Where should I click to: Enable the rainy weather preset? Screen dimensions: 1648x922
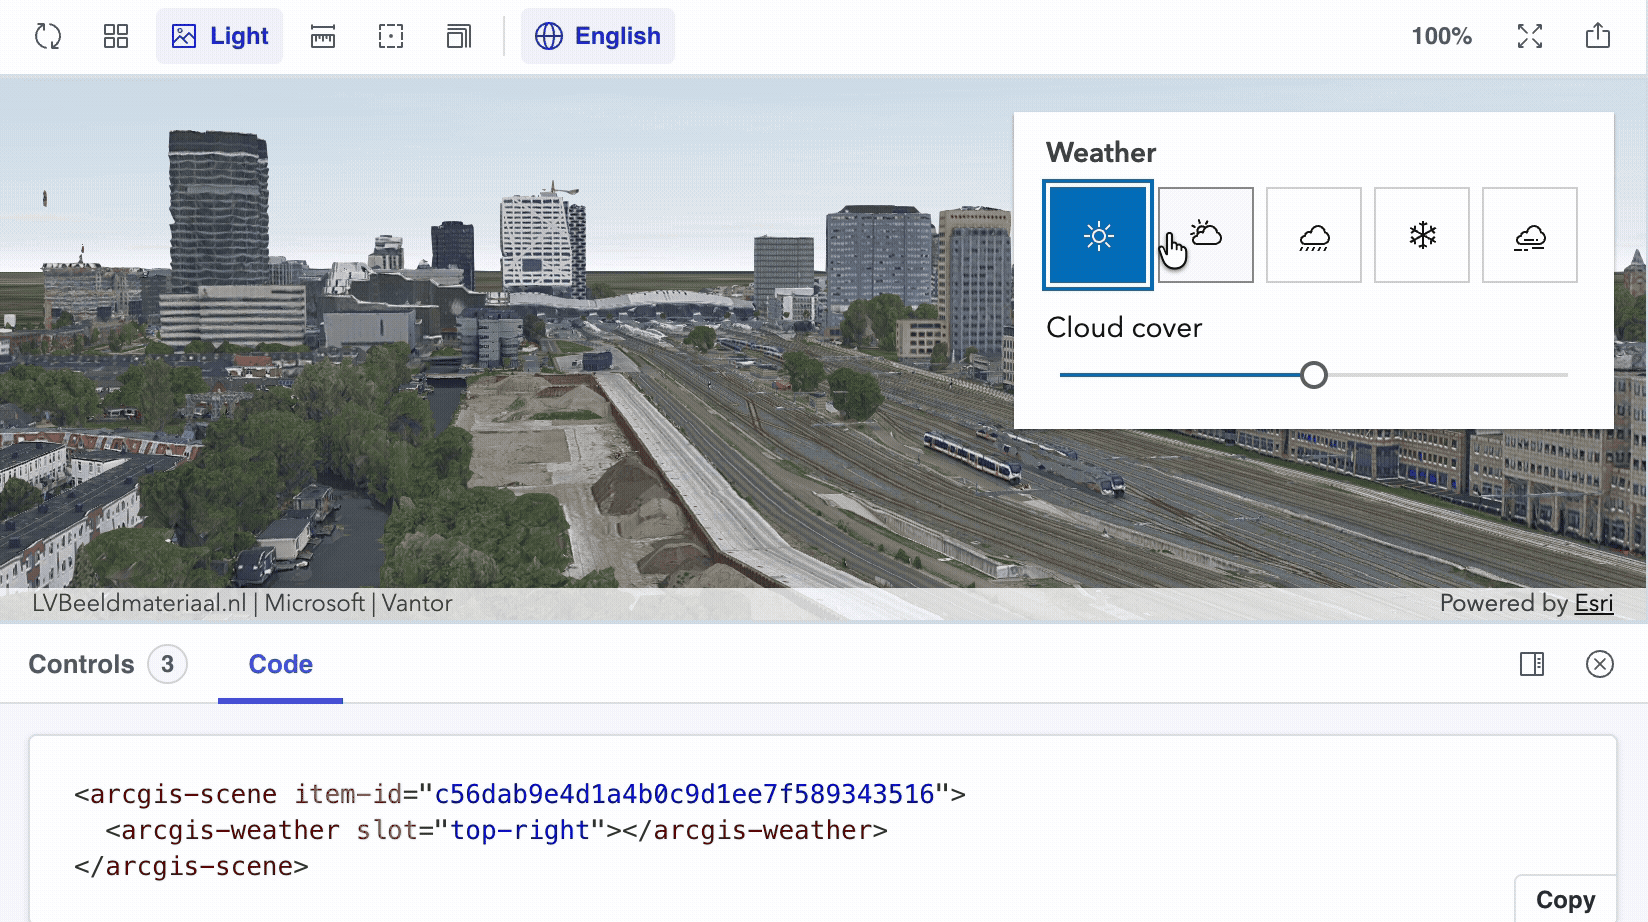pyautogui.click(x=1313, y=235)
